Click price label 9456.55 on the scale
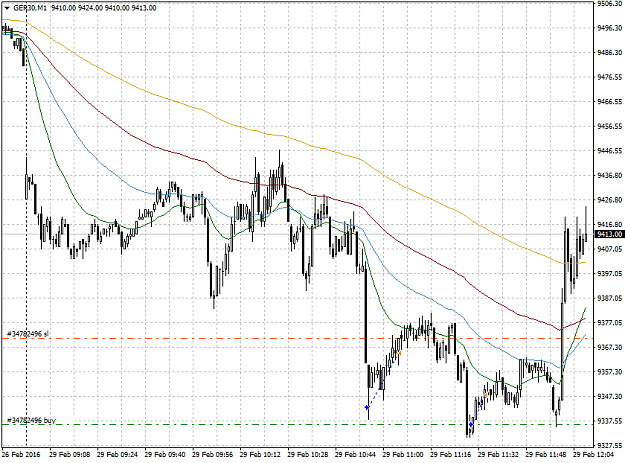This screenshot has width=625, height=463. pos(609,126)
